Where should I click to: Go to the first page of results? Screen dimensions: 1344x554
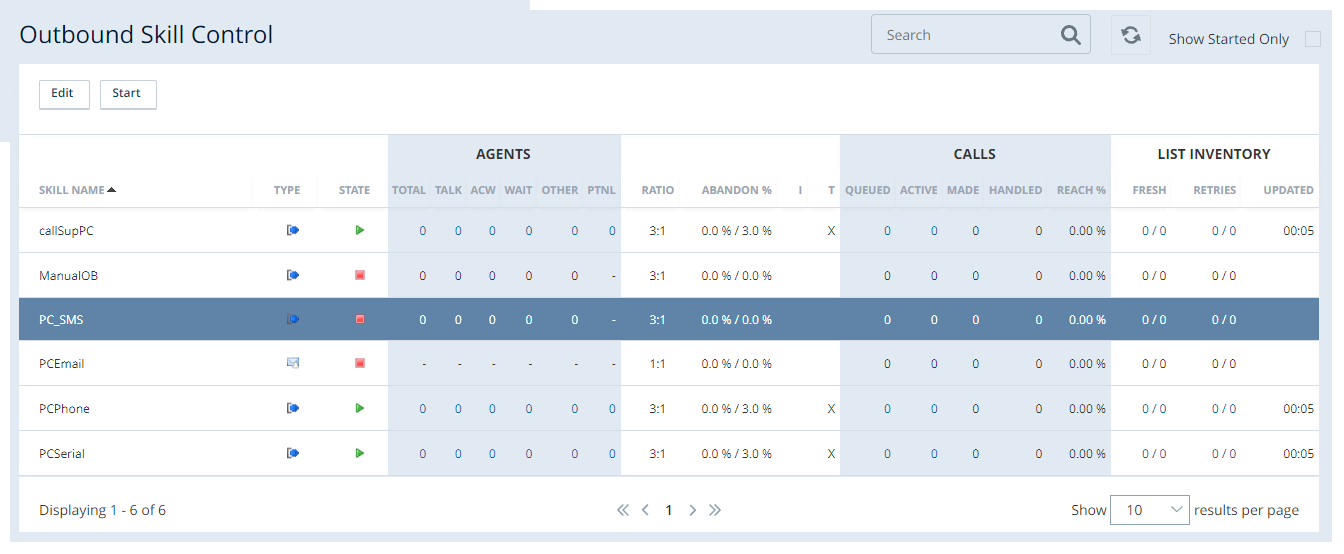623,510
